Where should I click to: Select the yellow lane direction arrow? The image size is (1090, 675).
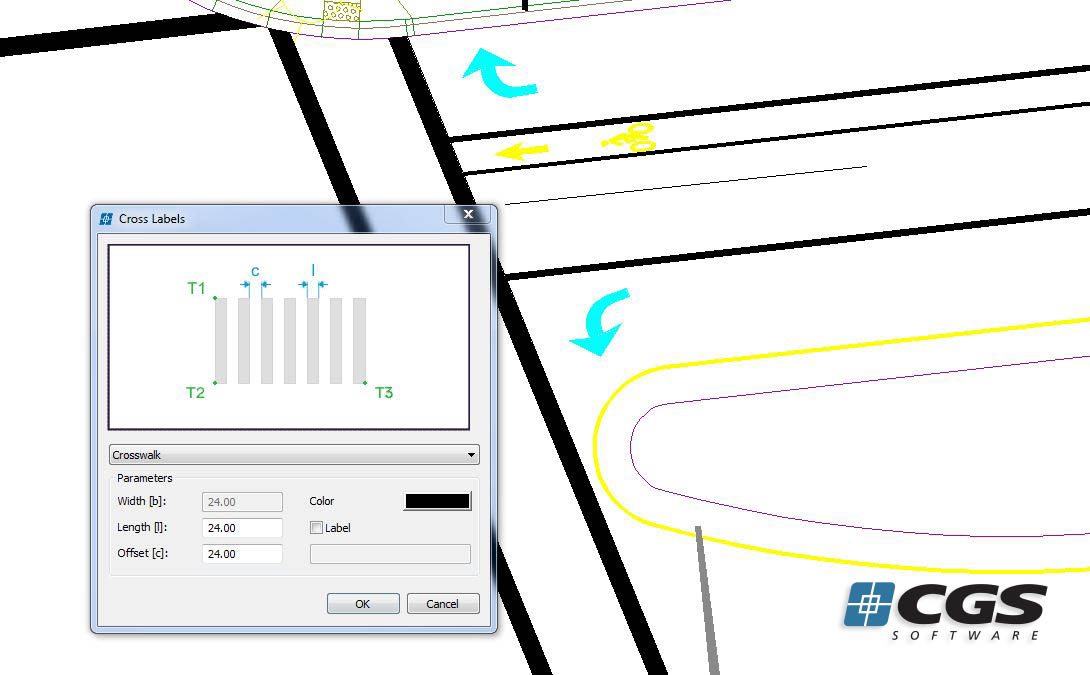coord(522,151)
